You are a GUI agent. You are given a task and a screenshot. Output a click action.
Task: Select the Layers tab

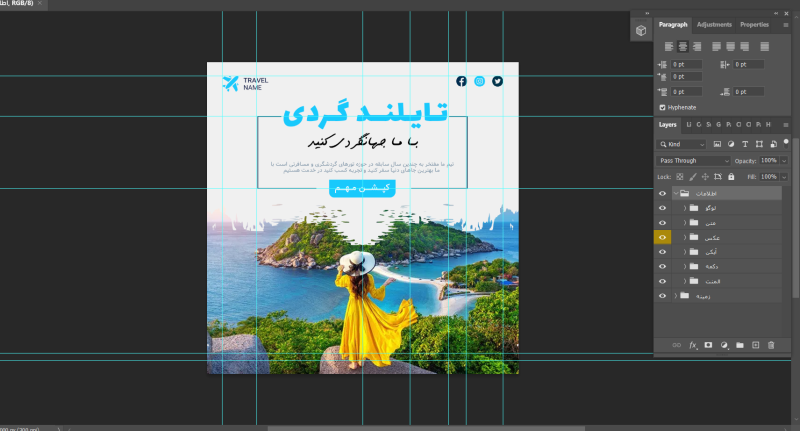point(667,124)
